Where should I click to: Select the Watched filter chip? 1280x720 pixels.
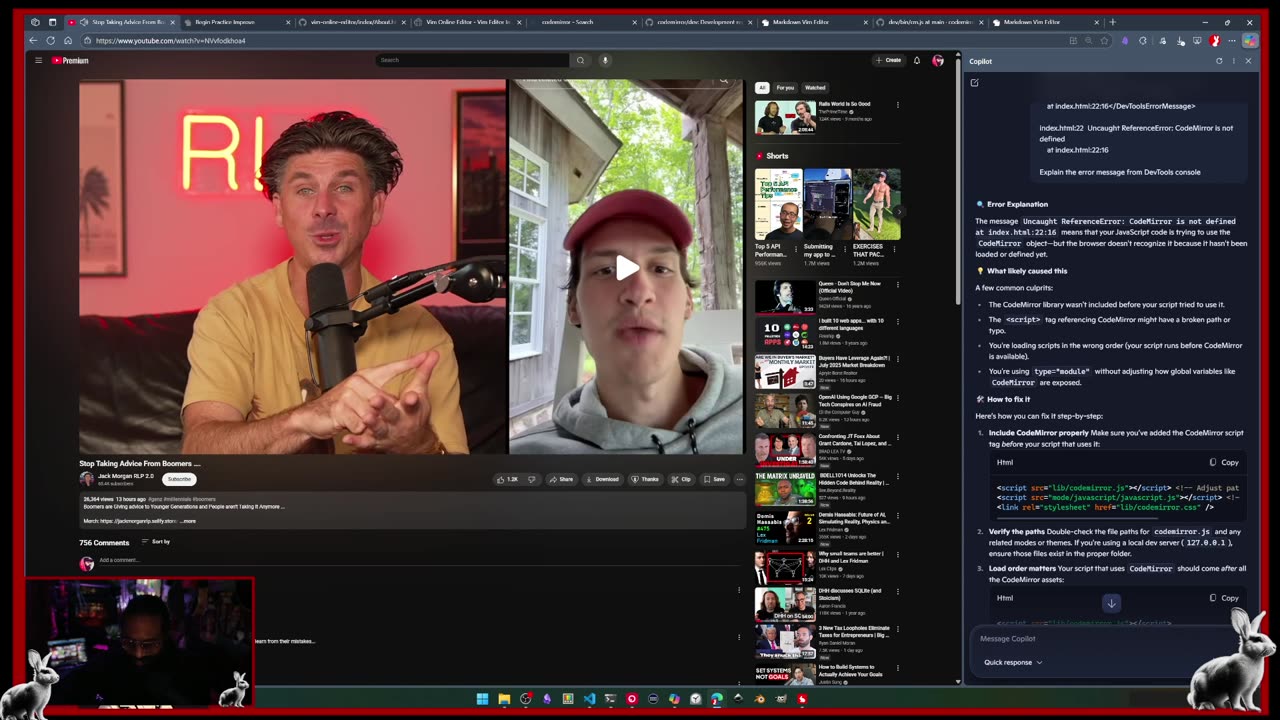pyautogui.click(x=815, y=87)
